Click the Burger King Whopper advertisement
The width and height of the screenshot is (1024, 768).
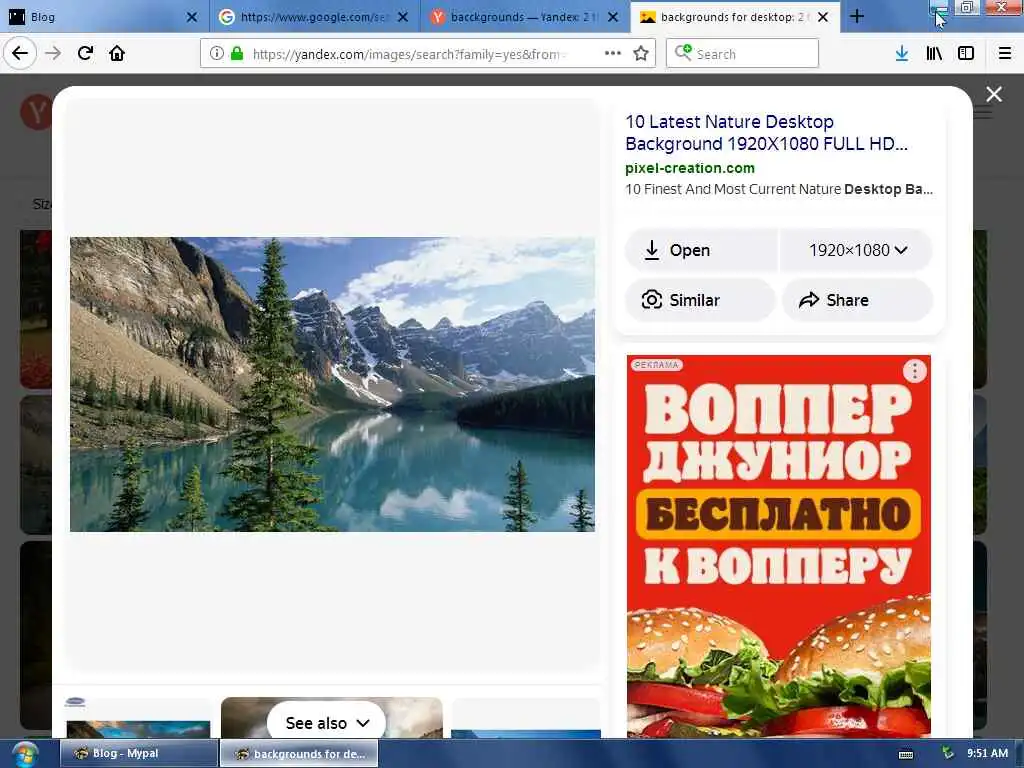pos(778,546)
